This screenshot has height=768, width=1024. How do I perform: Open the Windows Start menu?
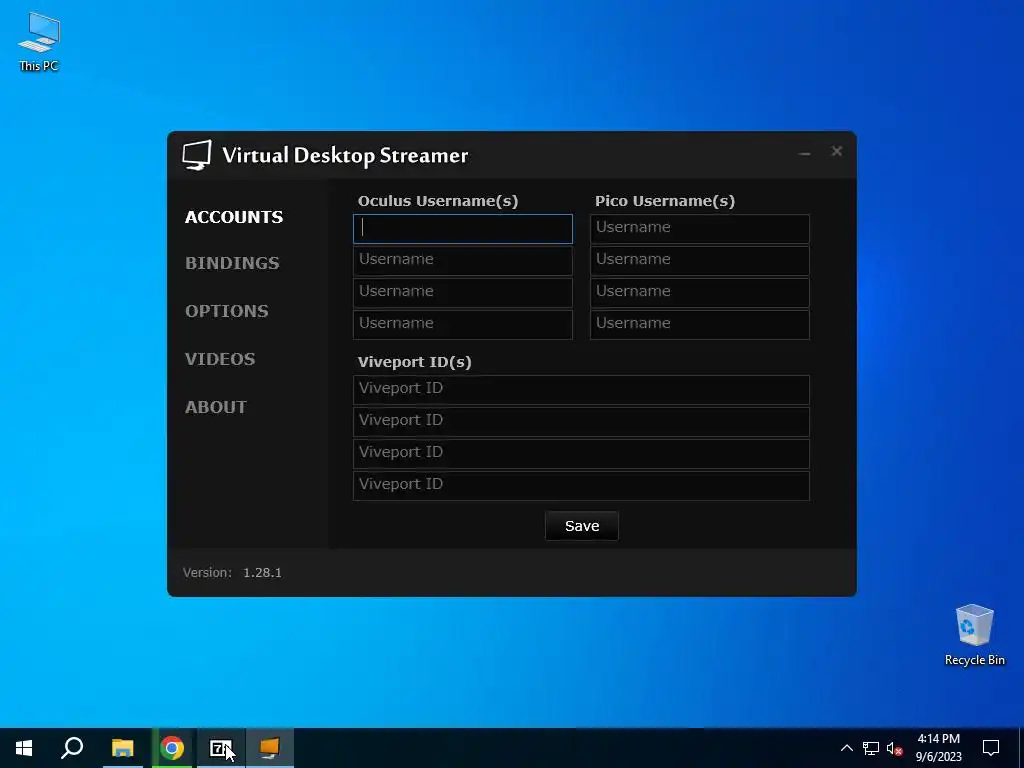coord(24,748)
